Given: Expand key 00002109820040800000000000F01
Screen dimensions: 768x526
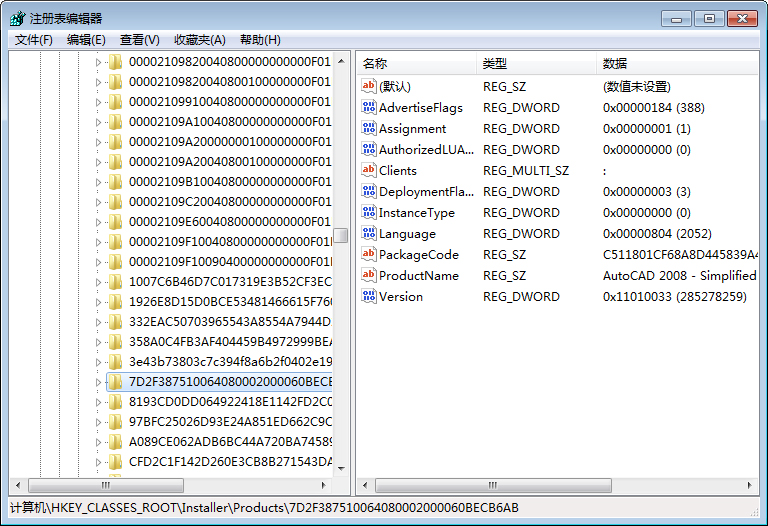Looking at the screenshot, I should (x=98, y=62).
